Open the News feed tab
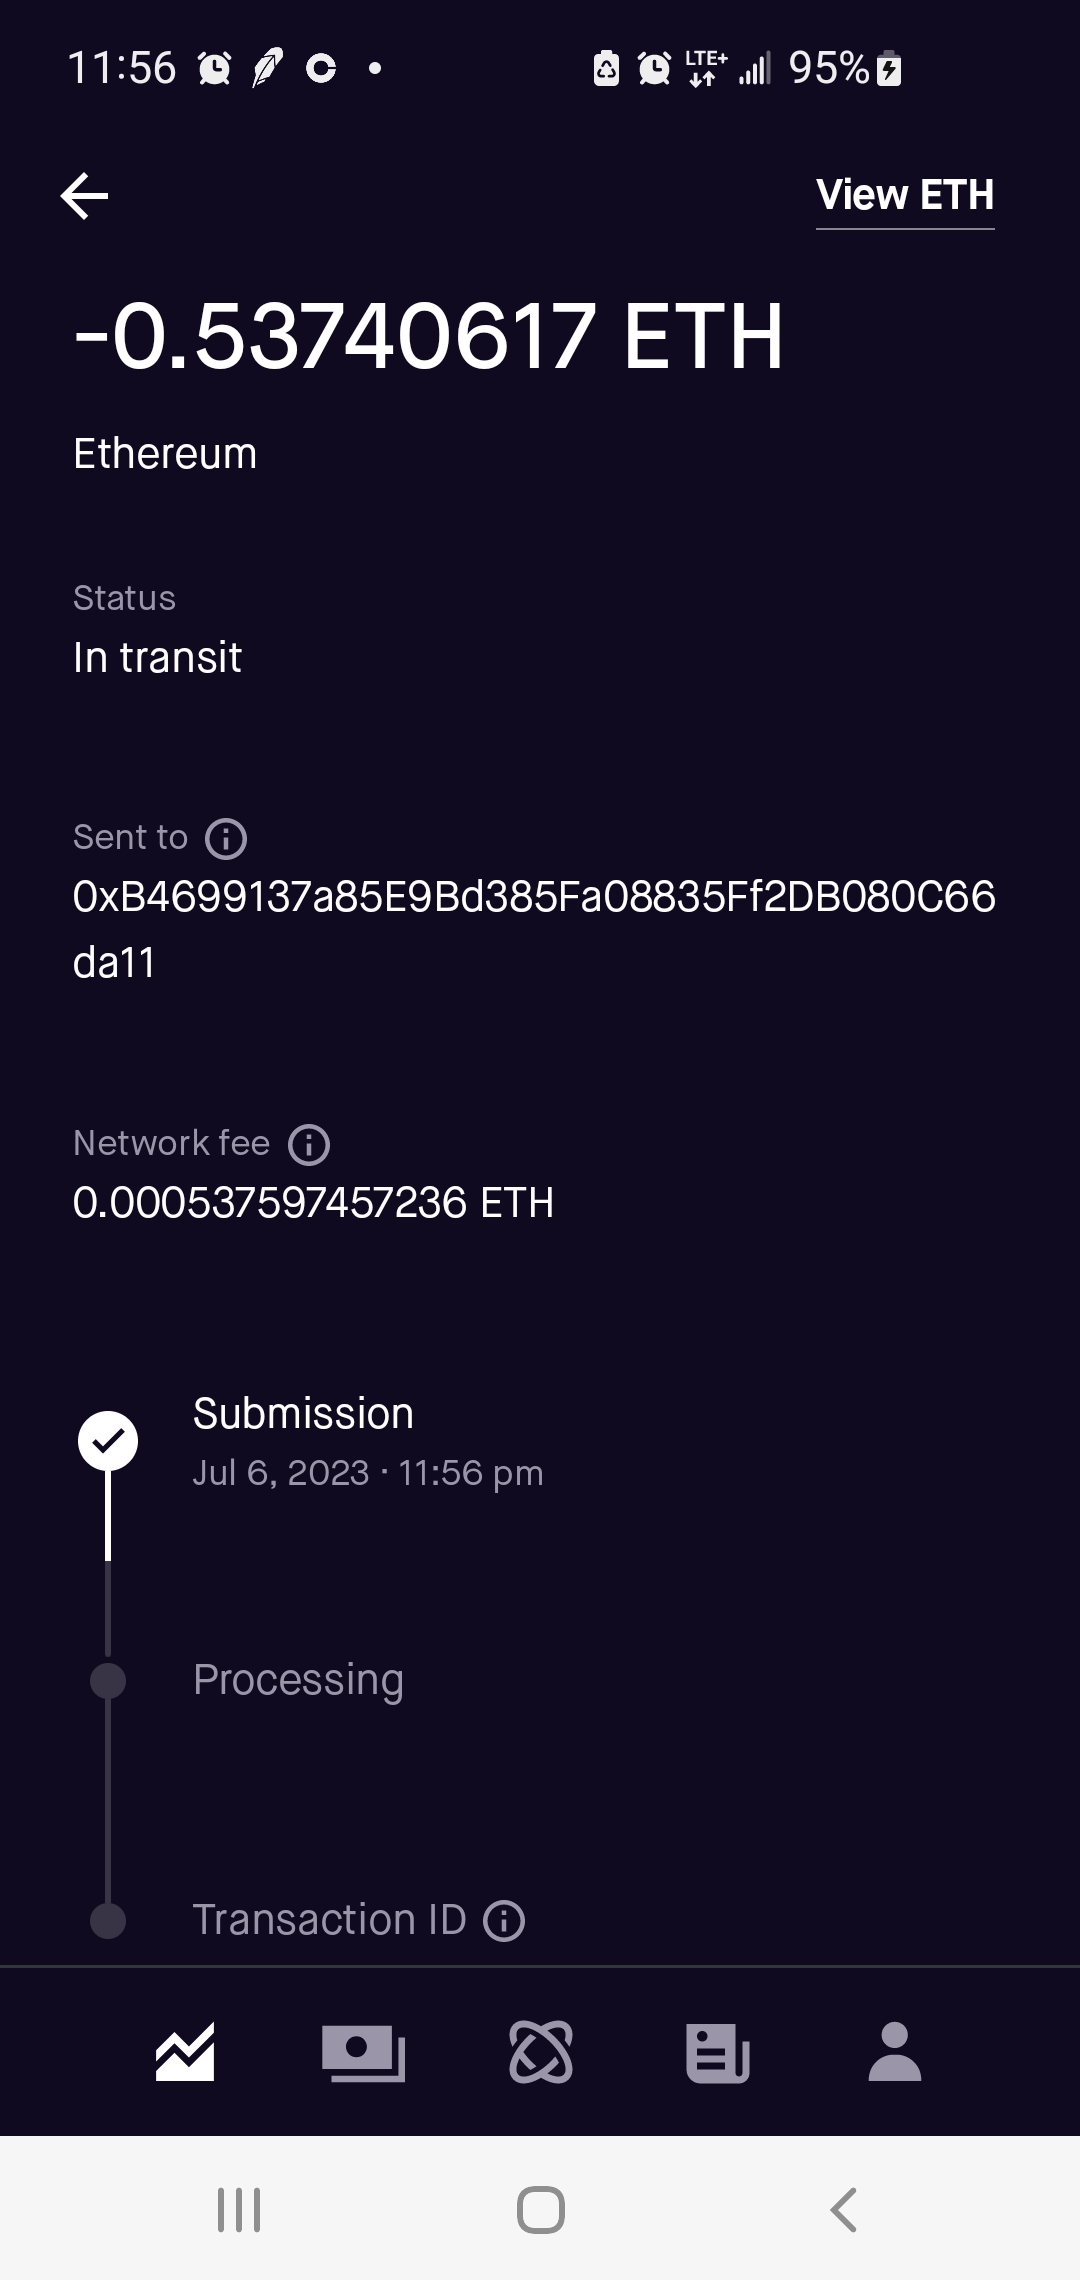 pyautogui.click(x=718, y=2052)
